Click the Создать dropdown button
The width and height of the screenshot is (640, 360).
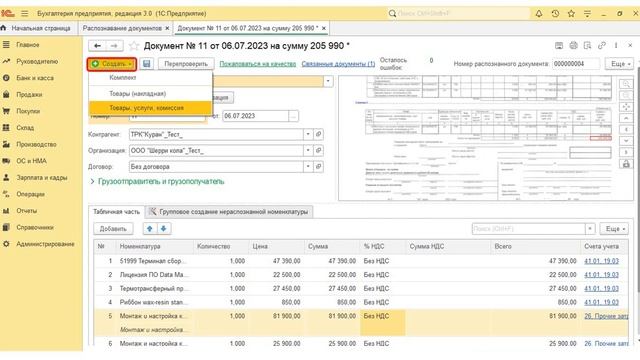(x=112, y=64)
